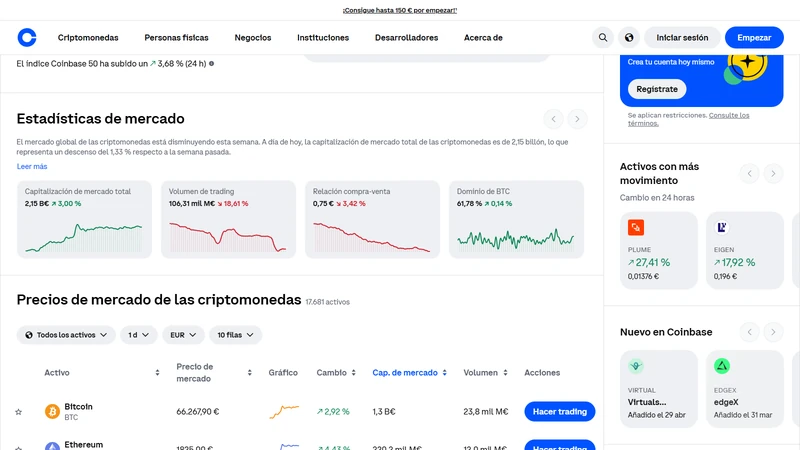Image resolution: width=800 pixels, height=450 pixels.
Task: Click Hacer trading for Bitcoin
Action: pos(560,412)
